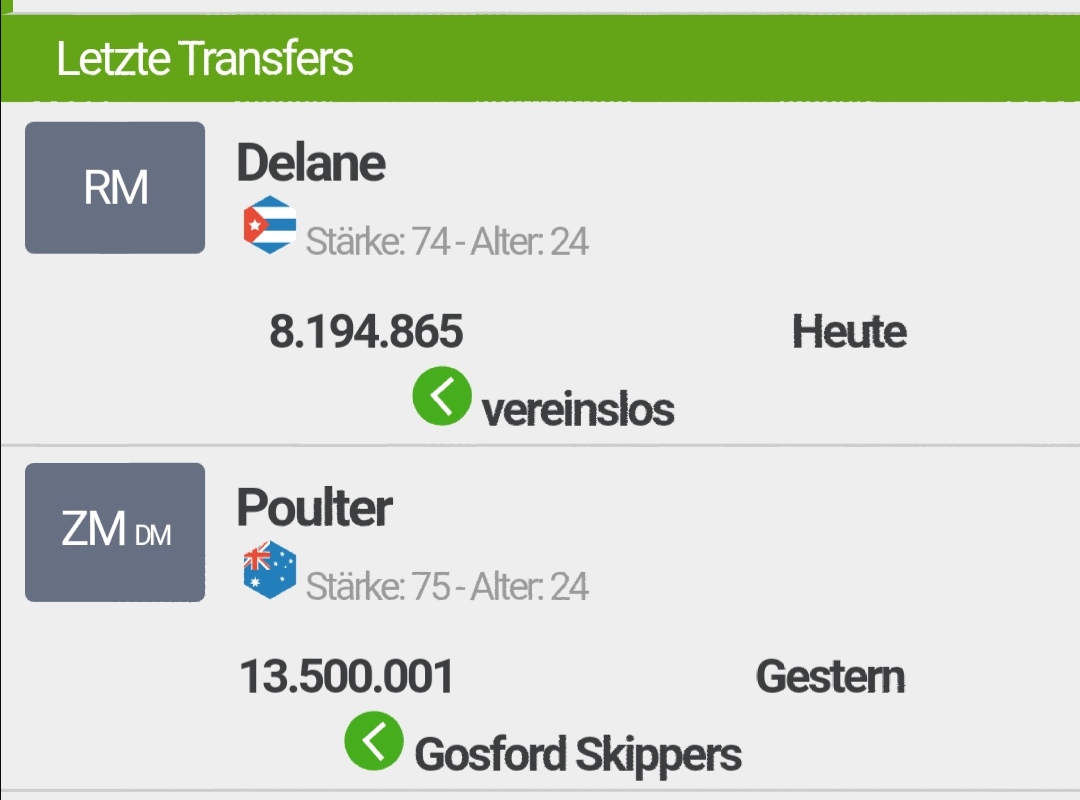
Task: Tap the transfer fee 8.194.865
Action: (366, 331)
